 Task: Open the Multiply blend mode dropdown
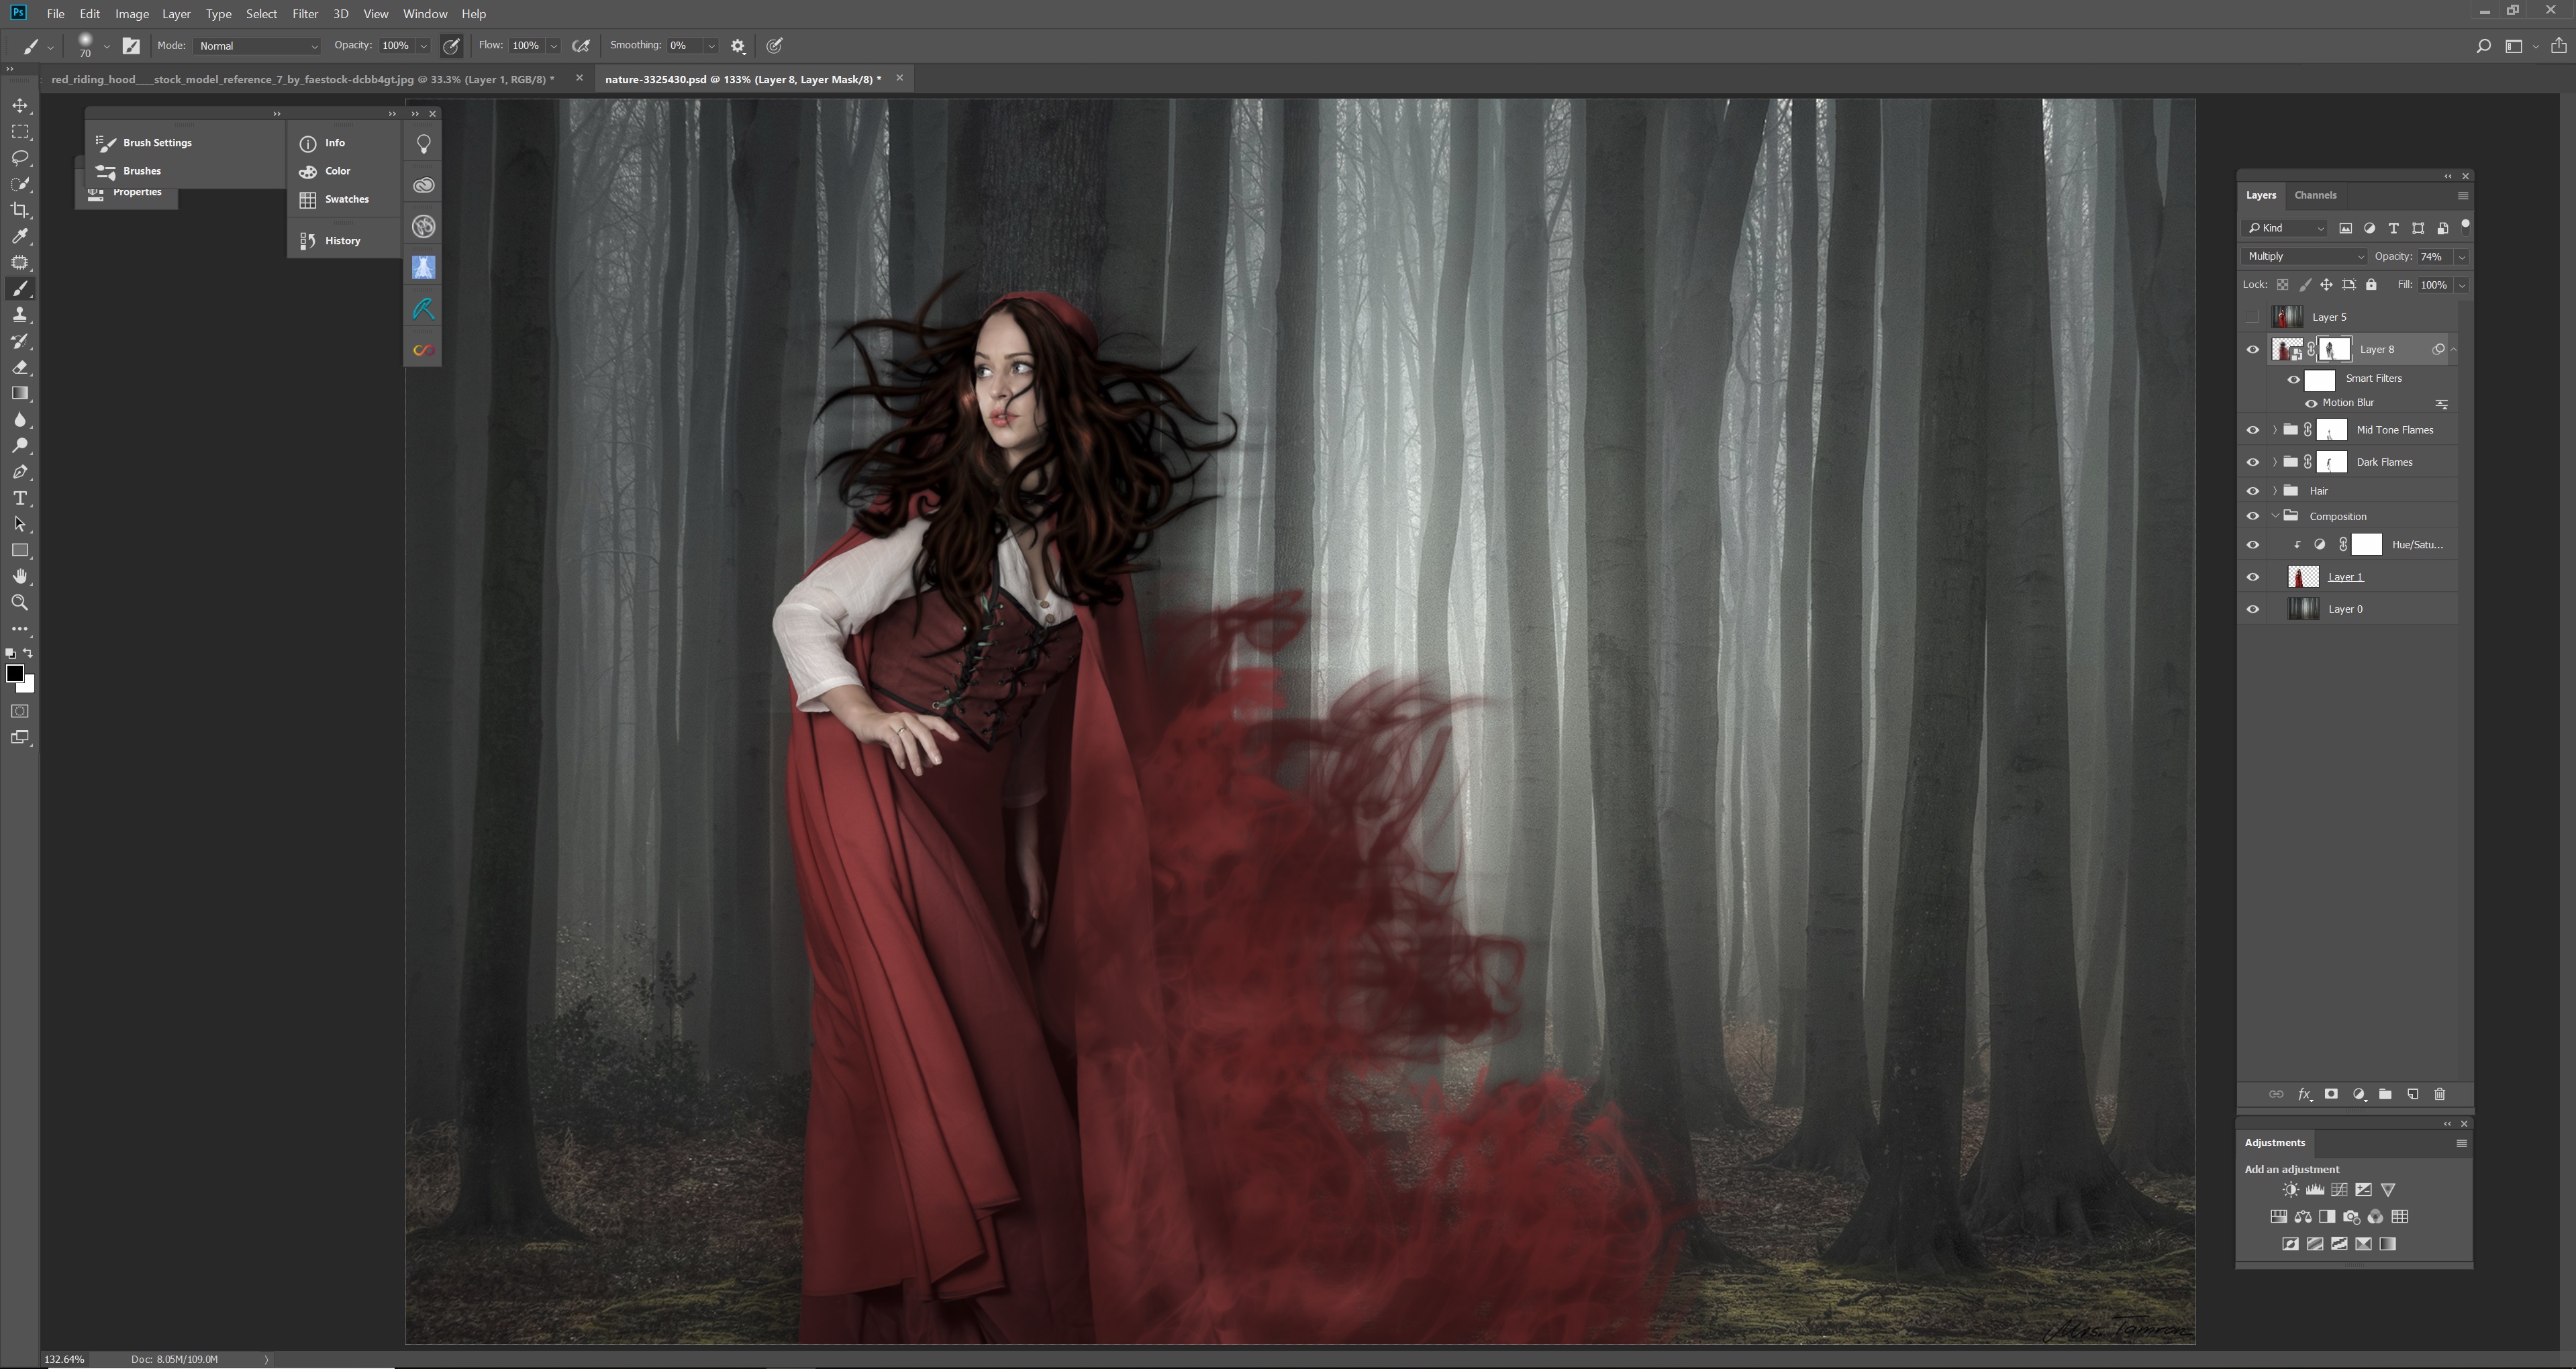point(2304,257)
